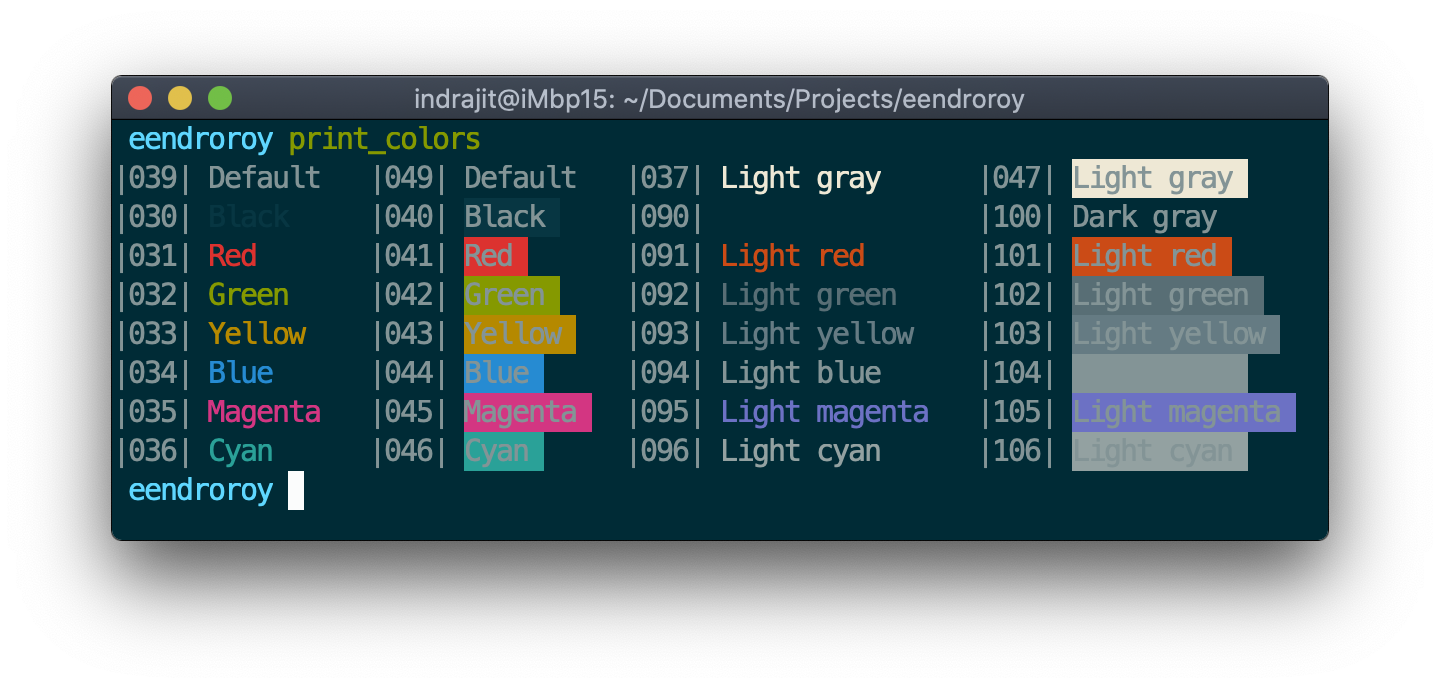Screen dimensions: 1440x688
Task: Click the white block cursor at the prompt
Action: click(296, 490)
